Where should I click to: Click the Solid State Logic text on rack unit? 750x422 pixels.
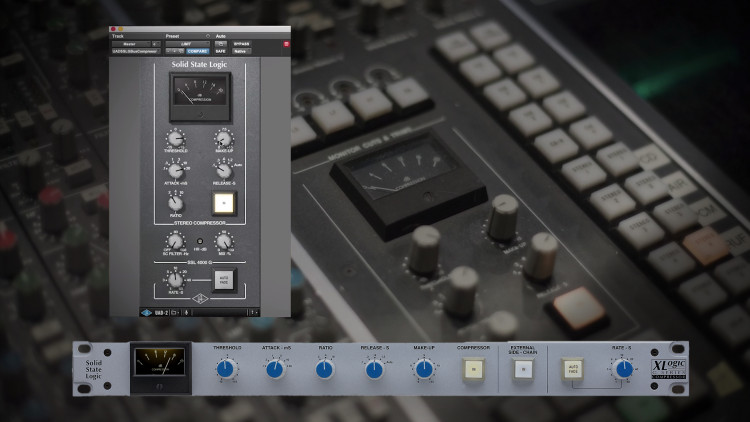(94, 369)
